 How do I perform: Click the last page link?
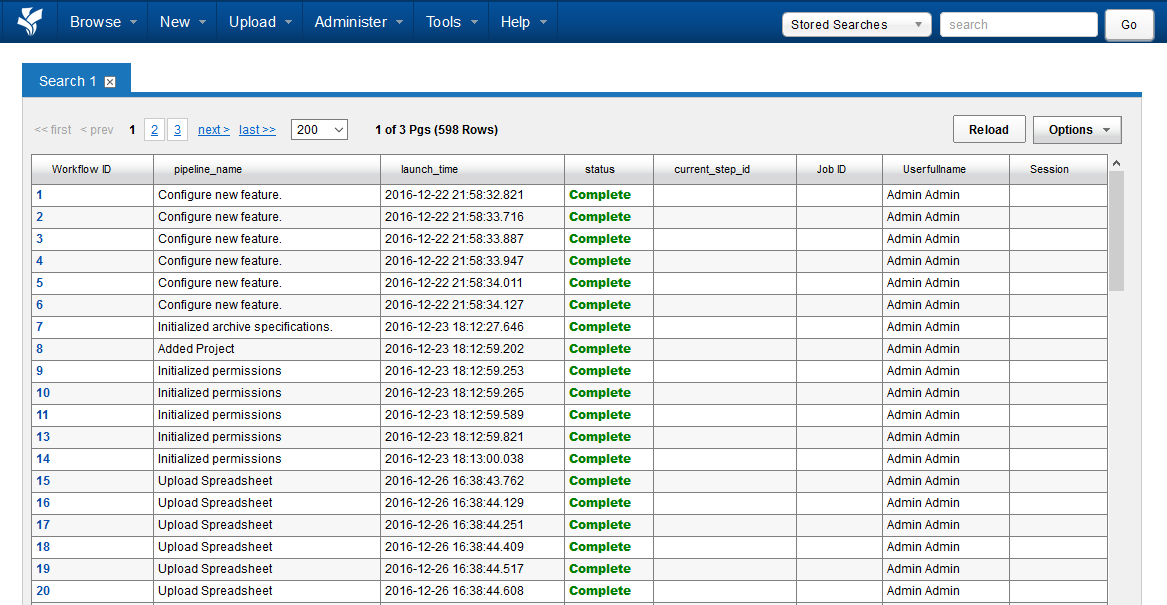[x=257, y=130]
